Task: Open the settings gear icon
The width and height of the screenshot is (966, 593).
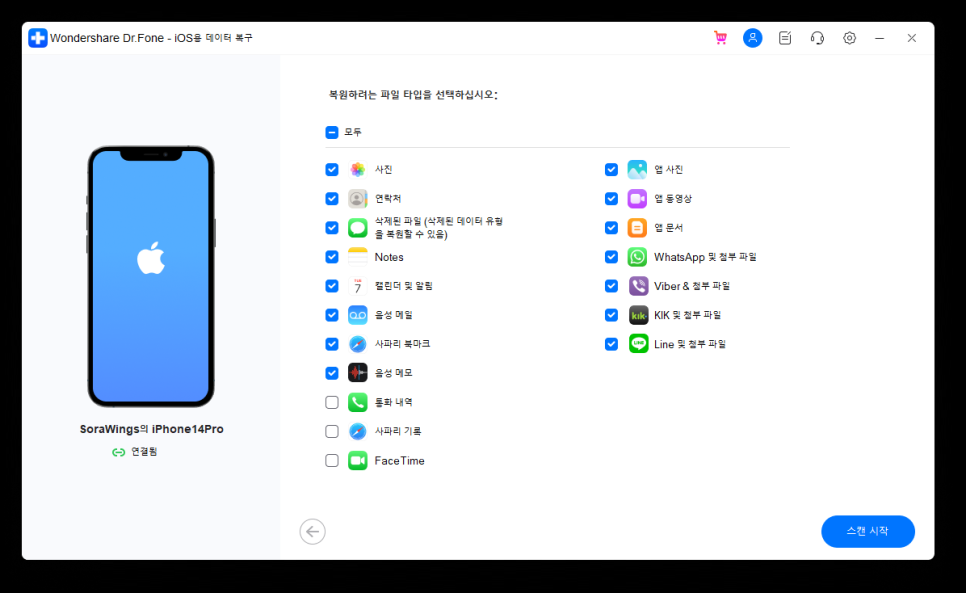Action: click(850, 38)
